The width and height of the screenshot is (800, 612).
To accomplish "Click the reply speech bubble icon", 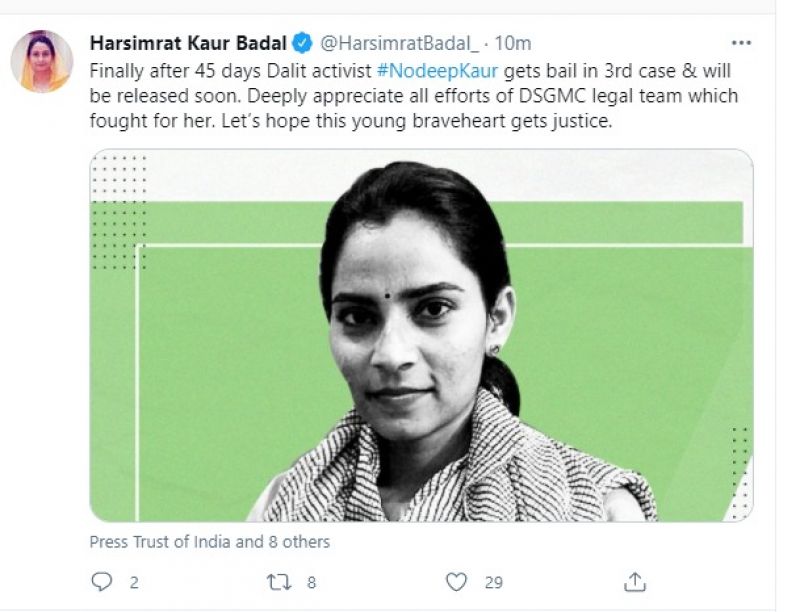I will point(102,581).
